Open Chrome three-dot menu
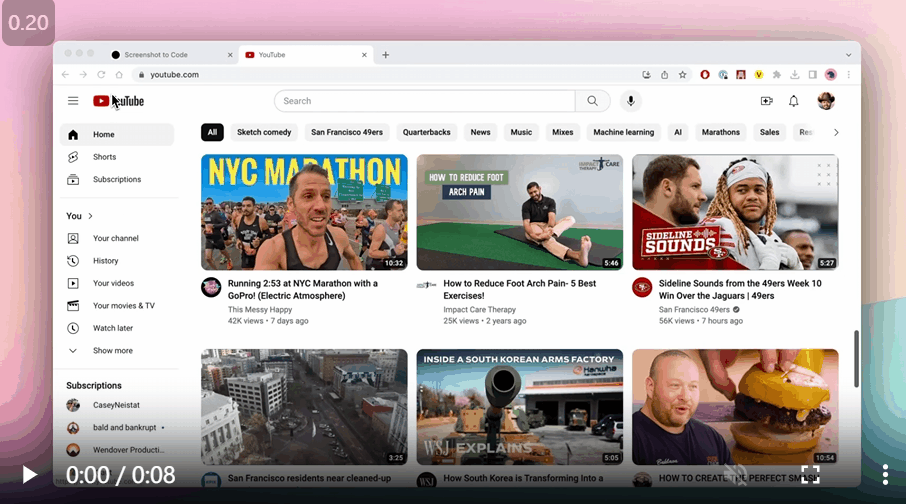Screen dimensions: 906x504 (848, 75)
